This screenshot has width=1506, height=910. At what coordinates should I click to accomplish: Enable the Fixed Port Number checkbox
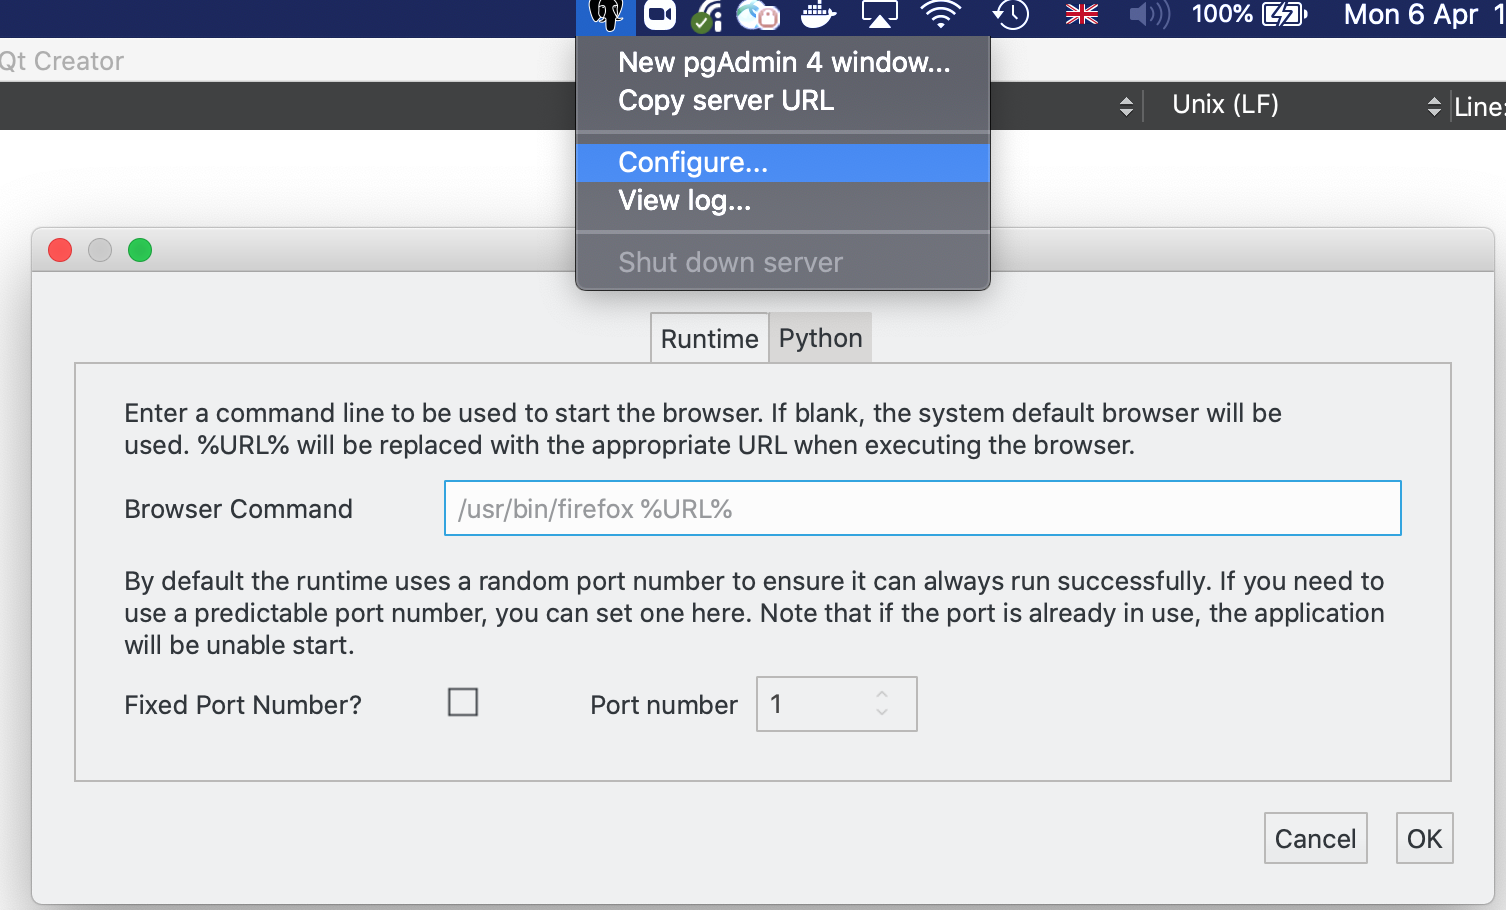463,702
